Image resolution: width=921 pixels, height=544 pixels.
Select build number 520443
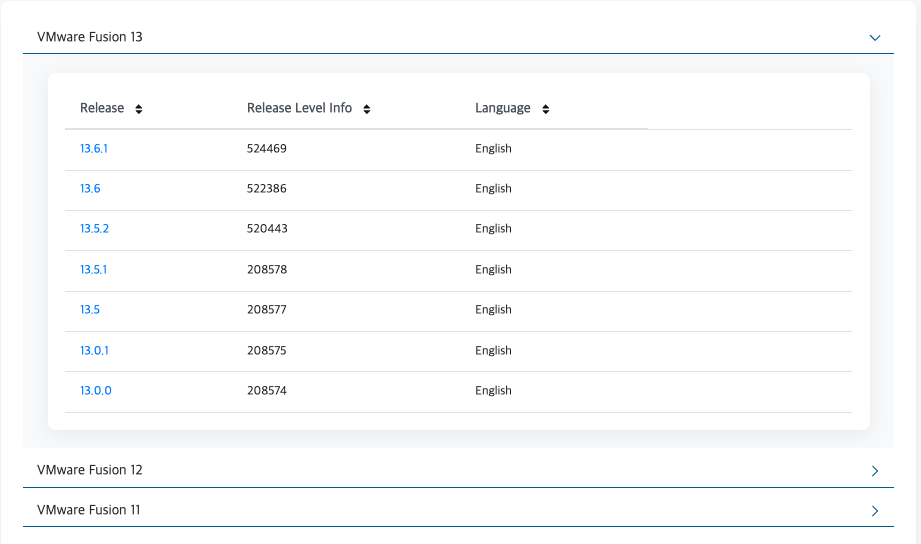click(x=267, y=229)
